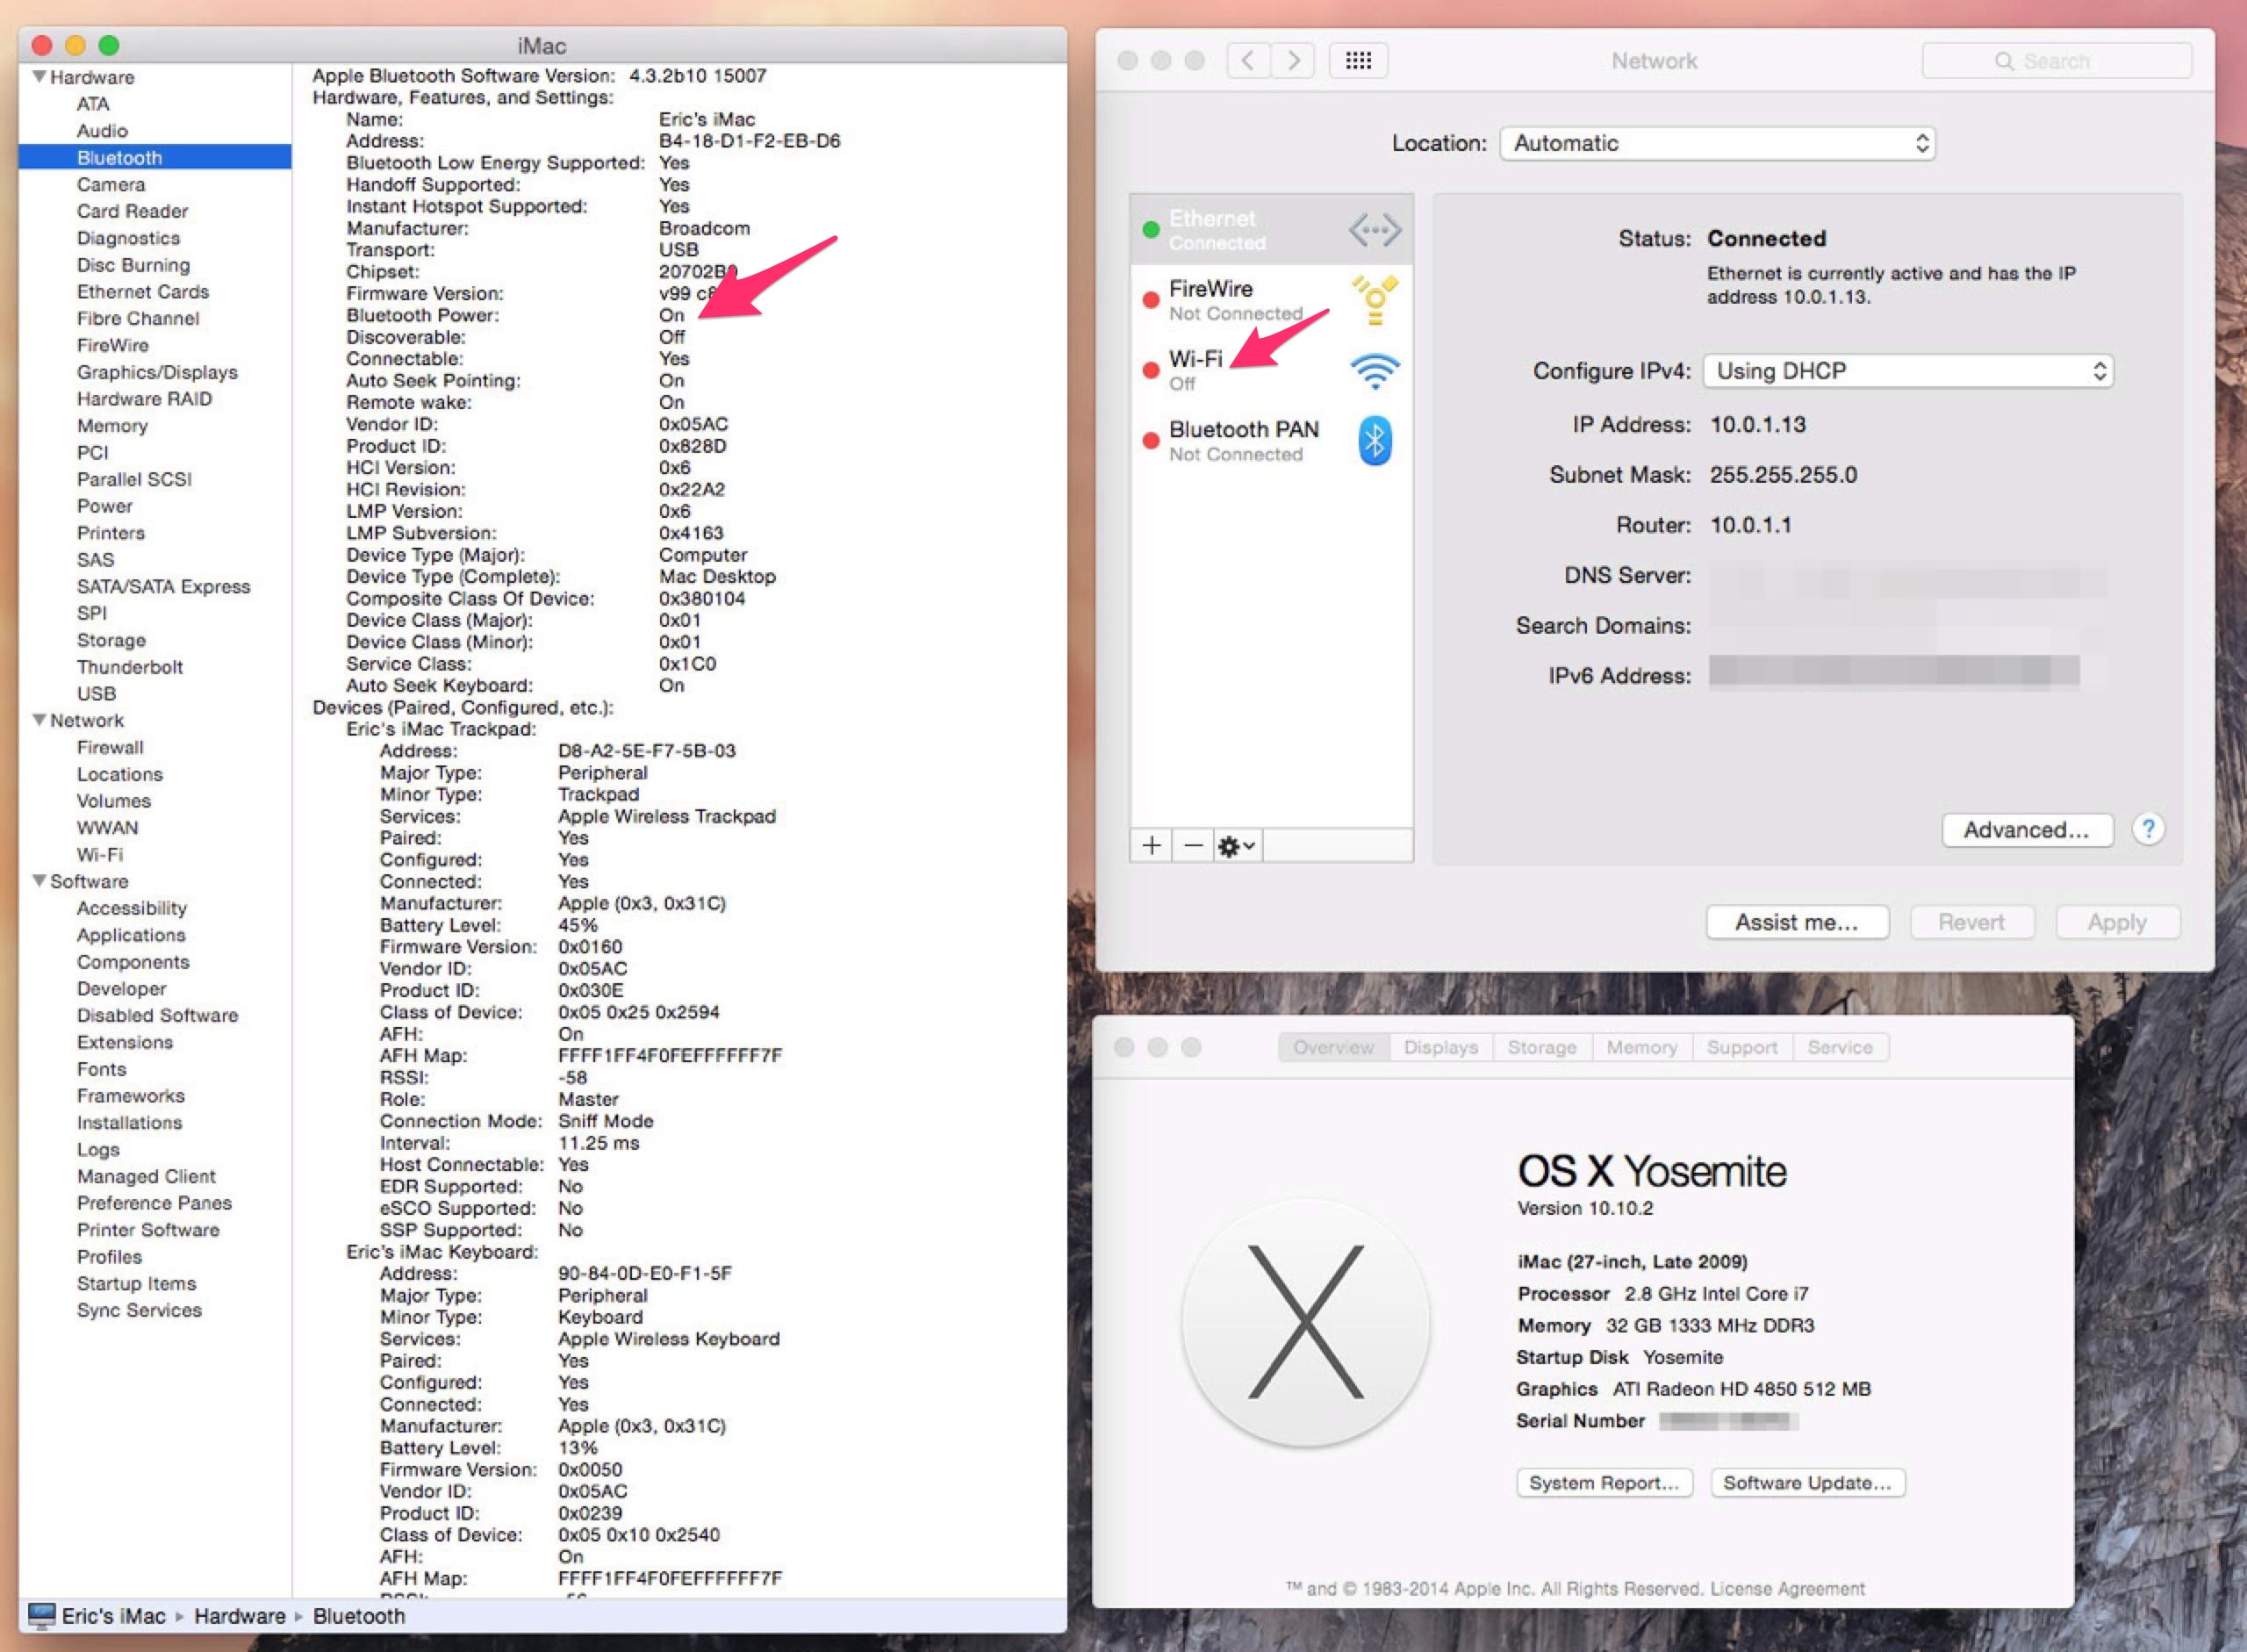Open the Configure IPv4 dropdown
Screen dimensions: 2247x1652
[1908, 371]
